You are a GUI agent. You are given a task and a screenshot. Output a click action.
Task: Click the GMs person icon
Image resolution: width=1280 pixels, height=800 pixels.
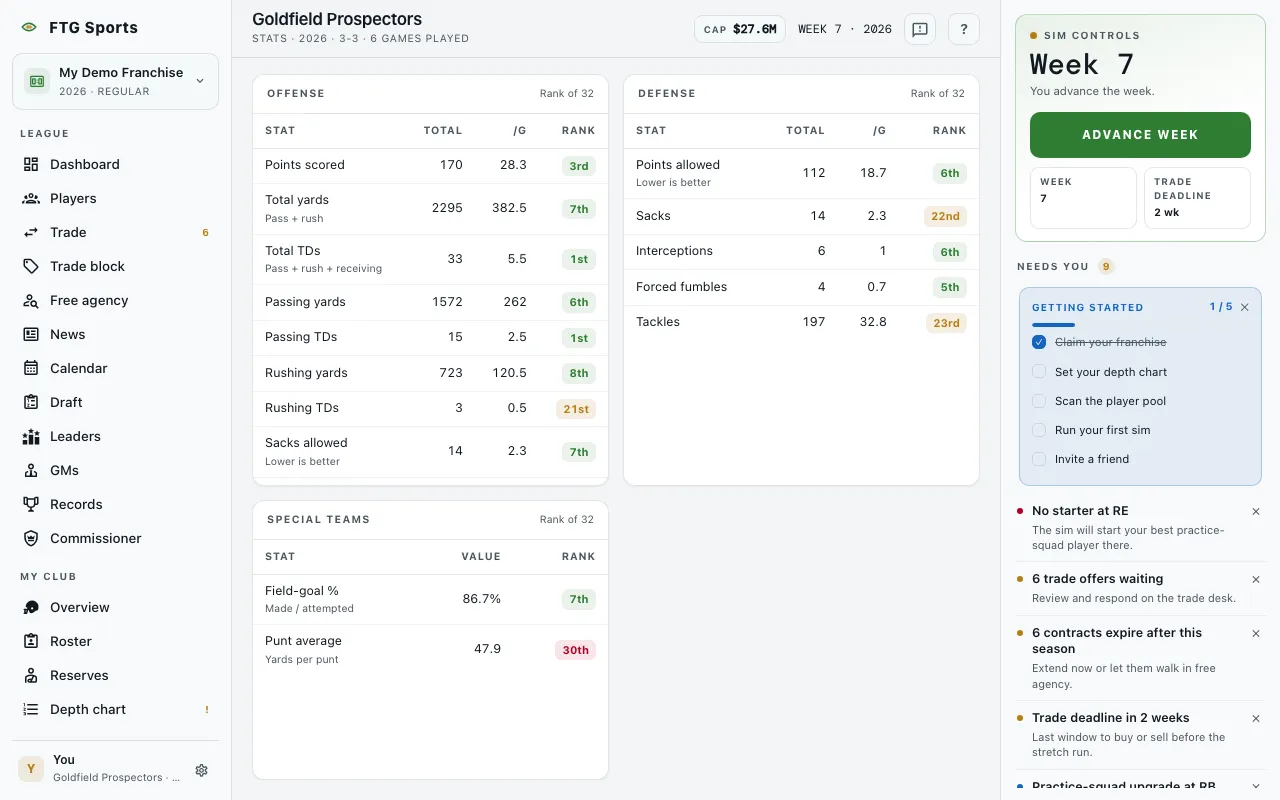click(x=31, y=470)
